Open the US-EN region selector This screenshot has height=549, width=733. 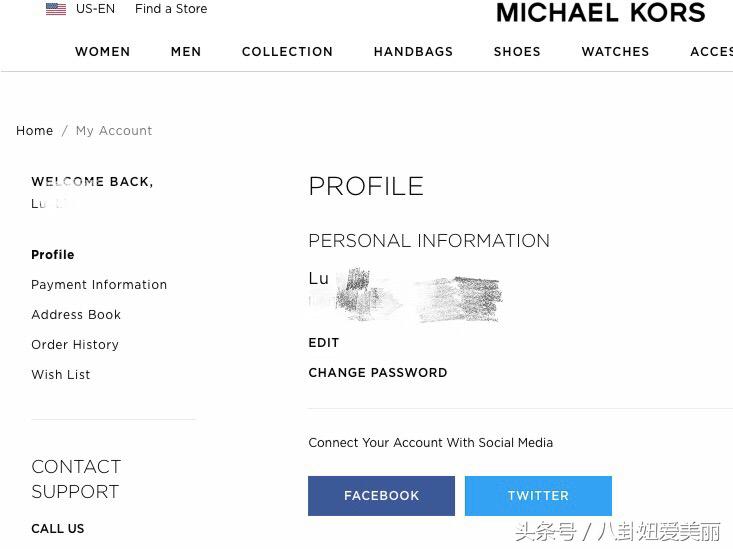pos(95,9)
